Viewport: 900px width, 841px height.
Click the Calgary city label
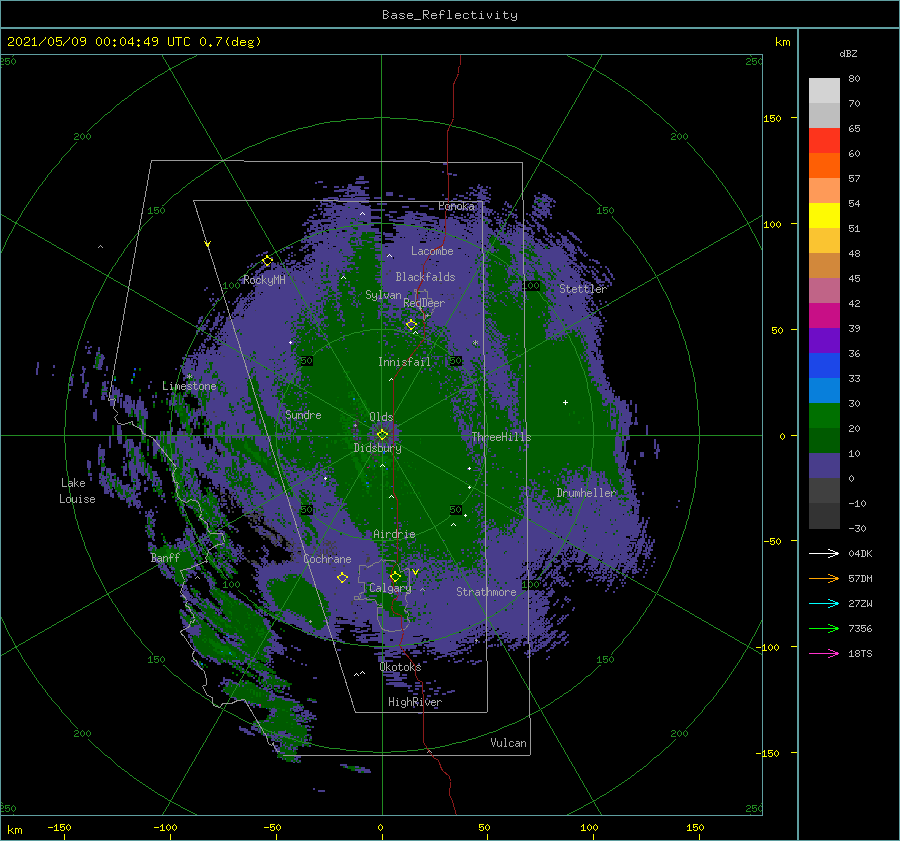[x=390, y=588]
